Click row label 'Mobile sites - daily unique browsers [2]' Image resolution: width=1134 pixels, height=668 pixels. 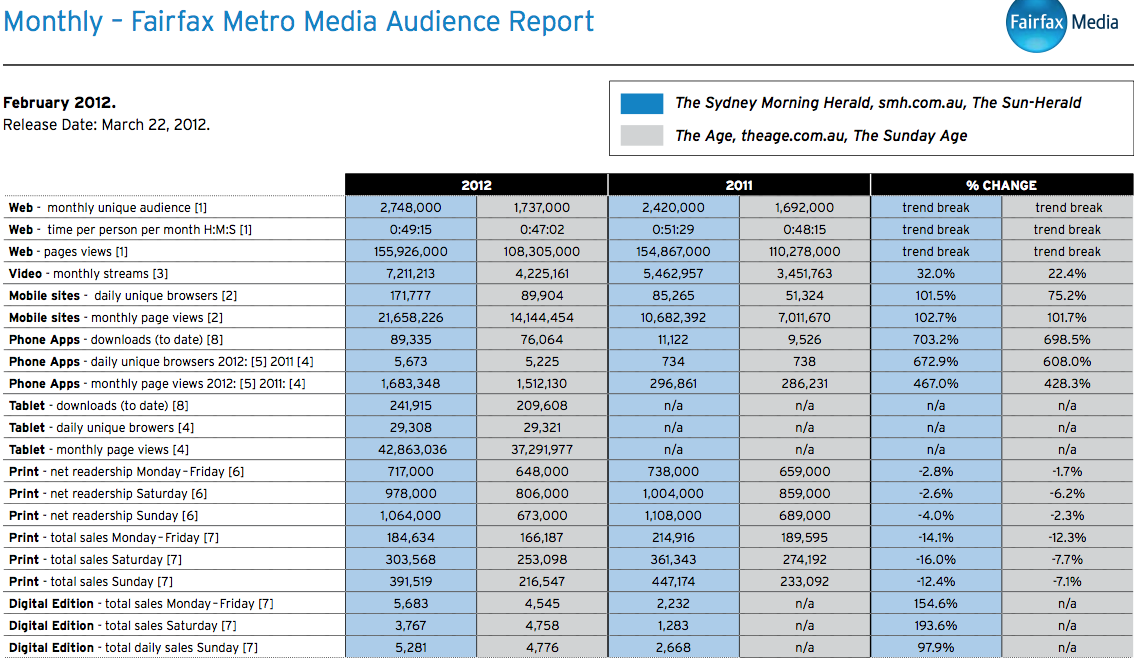coord(123,296)
